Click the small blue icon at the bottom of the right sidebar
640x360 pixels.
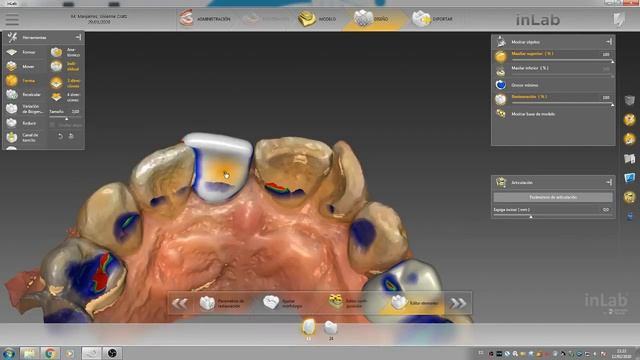630,216
